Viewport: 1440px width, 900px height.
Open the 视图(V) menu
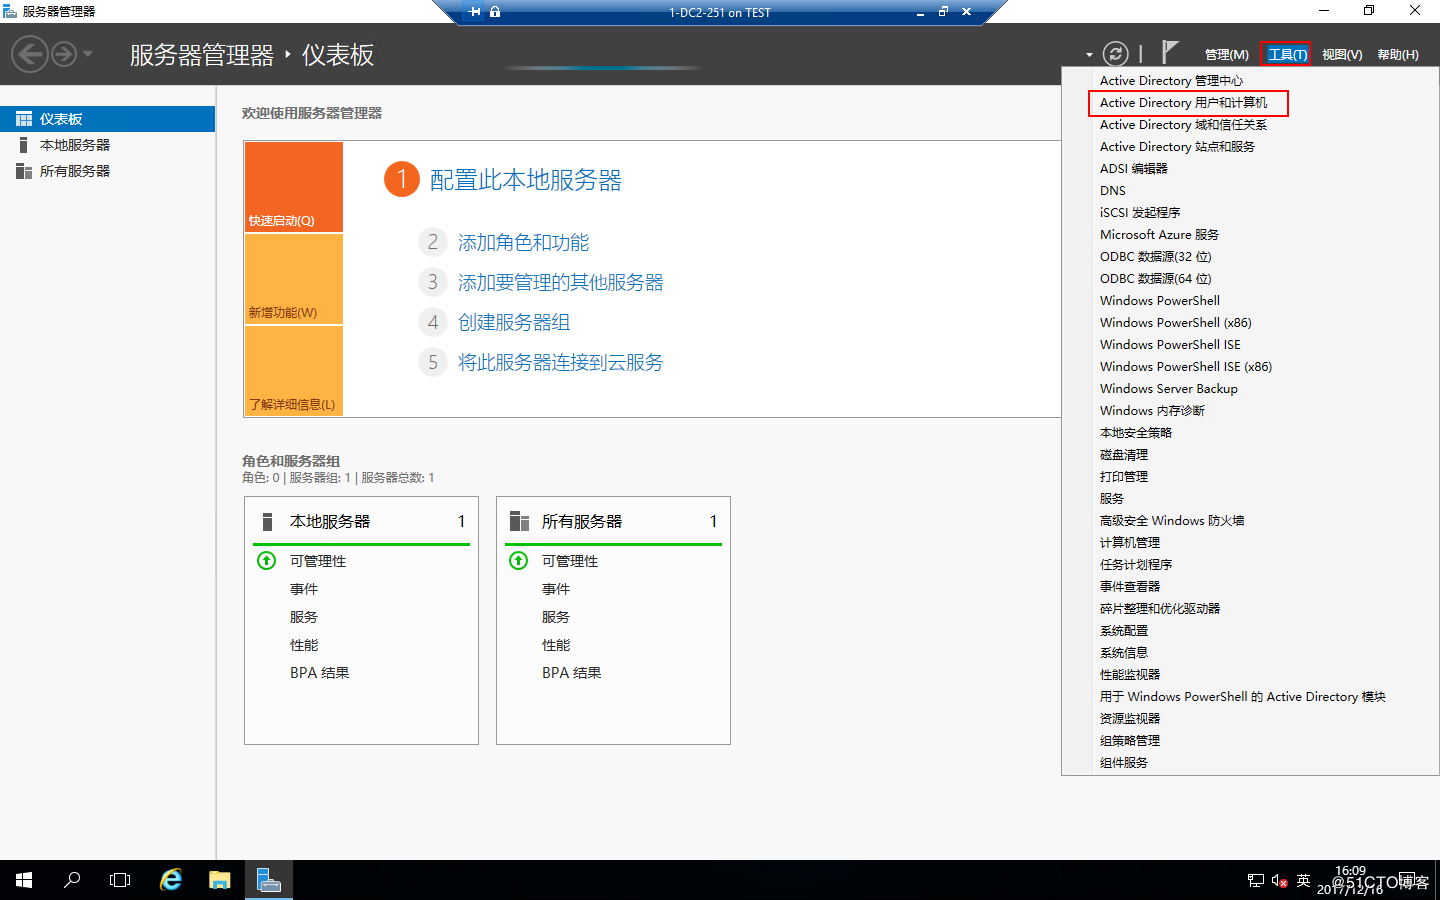click(1342, 55)
